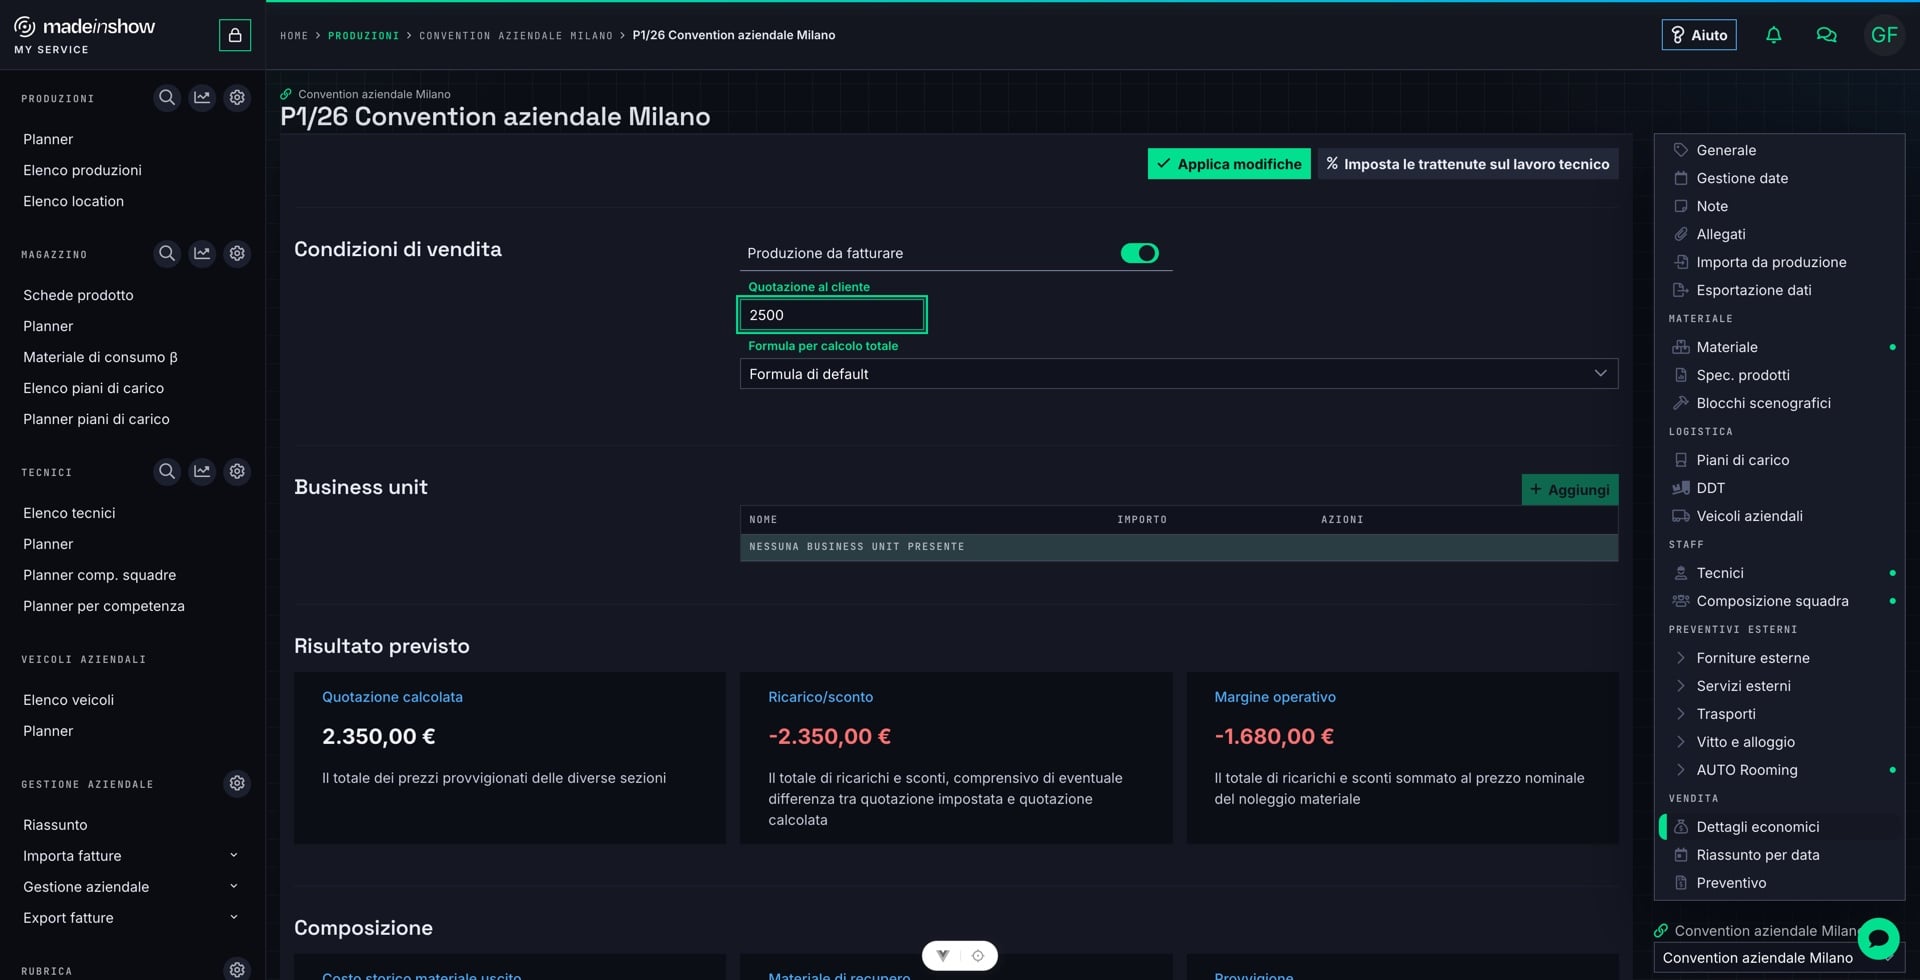The width and height of the screenshot is (1920, 980).
Task: Open Produzioni statistics chart icon
Action: (x=202, y=98)
